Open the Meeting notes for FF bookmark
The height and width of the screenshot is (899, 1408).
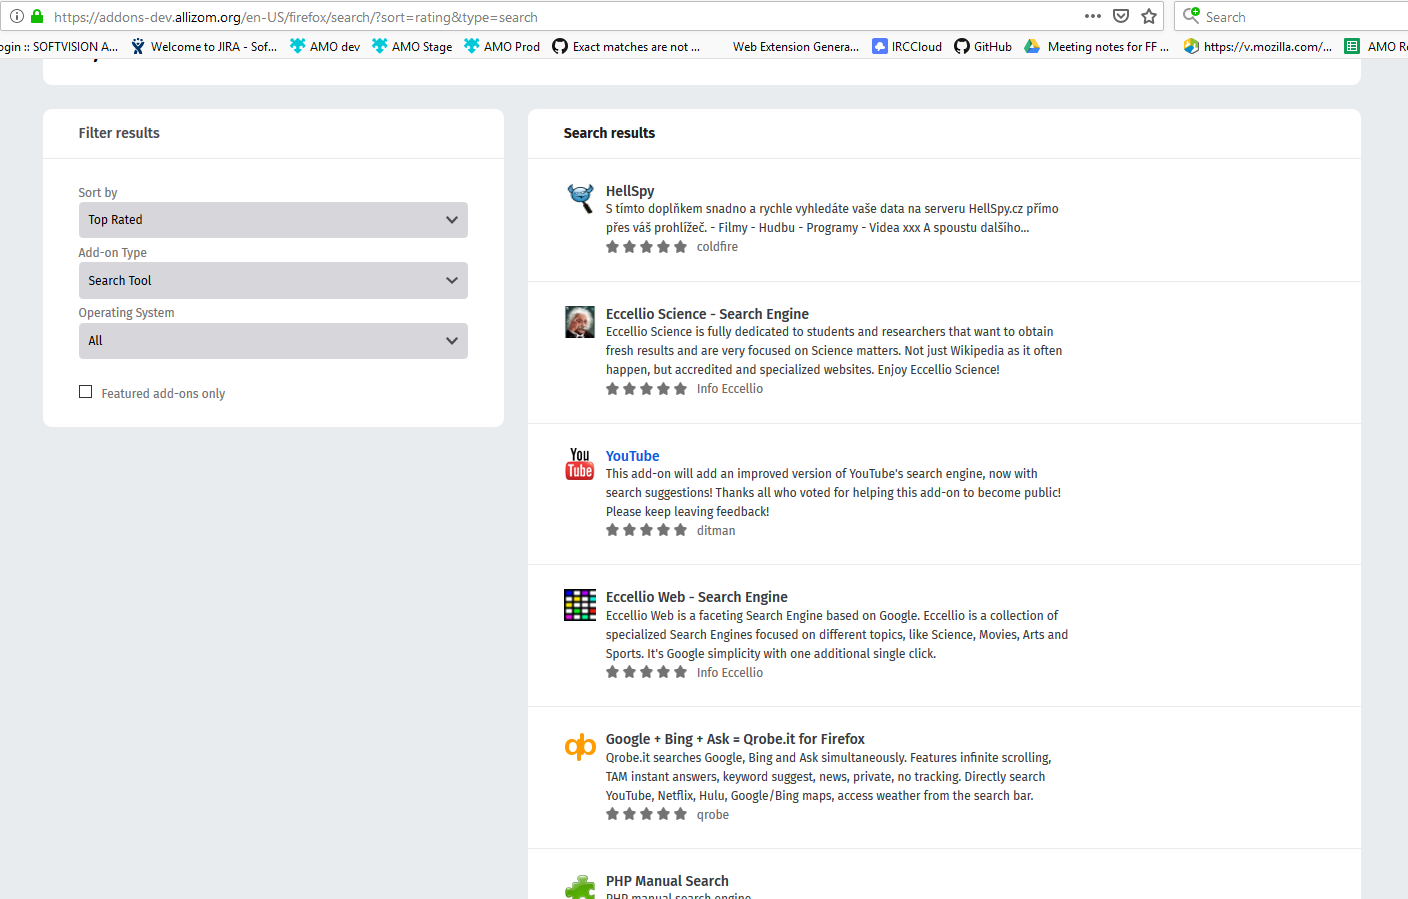(x=1097, y=46)
